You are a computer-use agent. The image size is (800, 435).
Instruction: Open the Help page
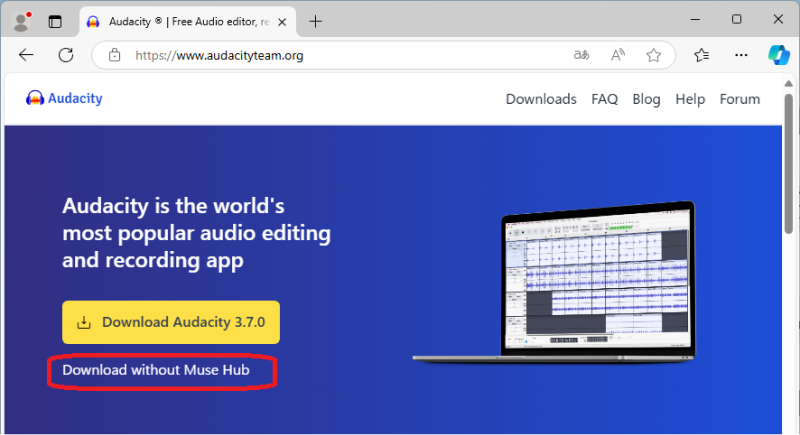point(690,99)
